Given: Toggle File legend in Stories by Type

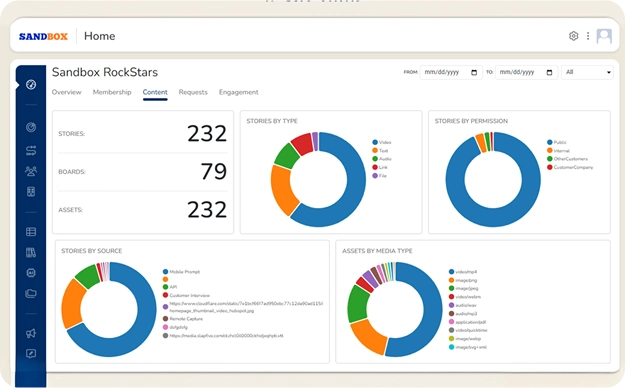Looking at the screenshot, I should (379, 176).
